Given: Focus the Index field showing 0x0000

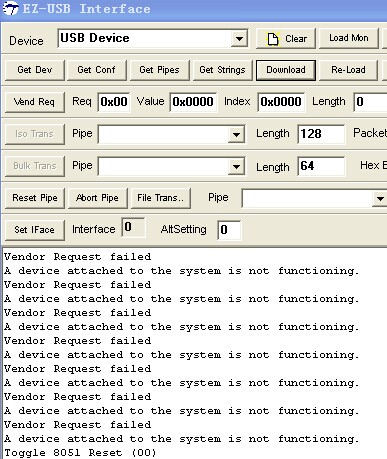Looking at the screenshot, I should [x=281, y=102].
